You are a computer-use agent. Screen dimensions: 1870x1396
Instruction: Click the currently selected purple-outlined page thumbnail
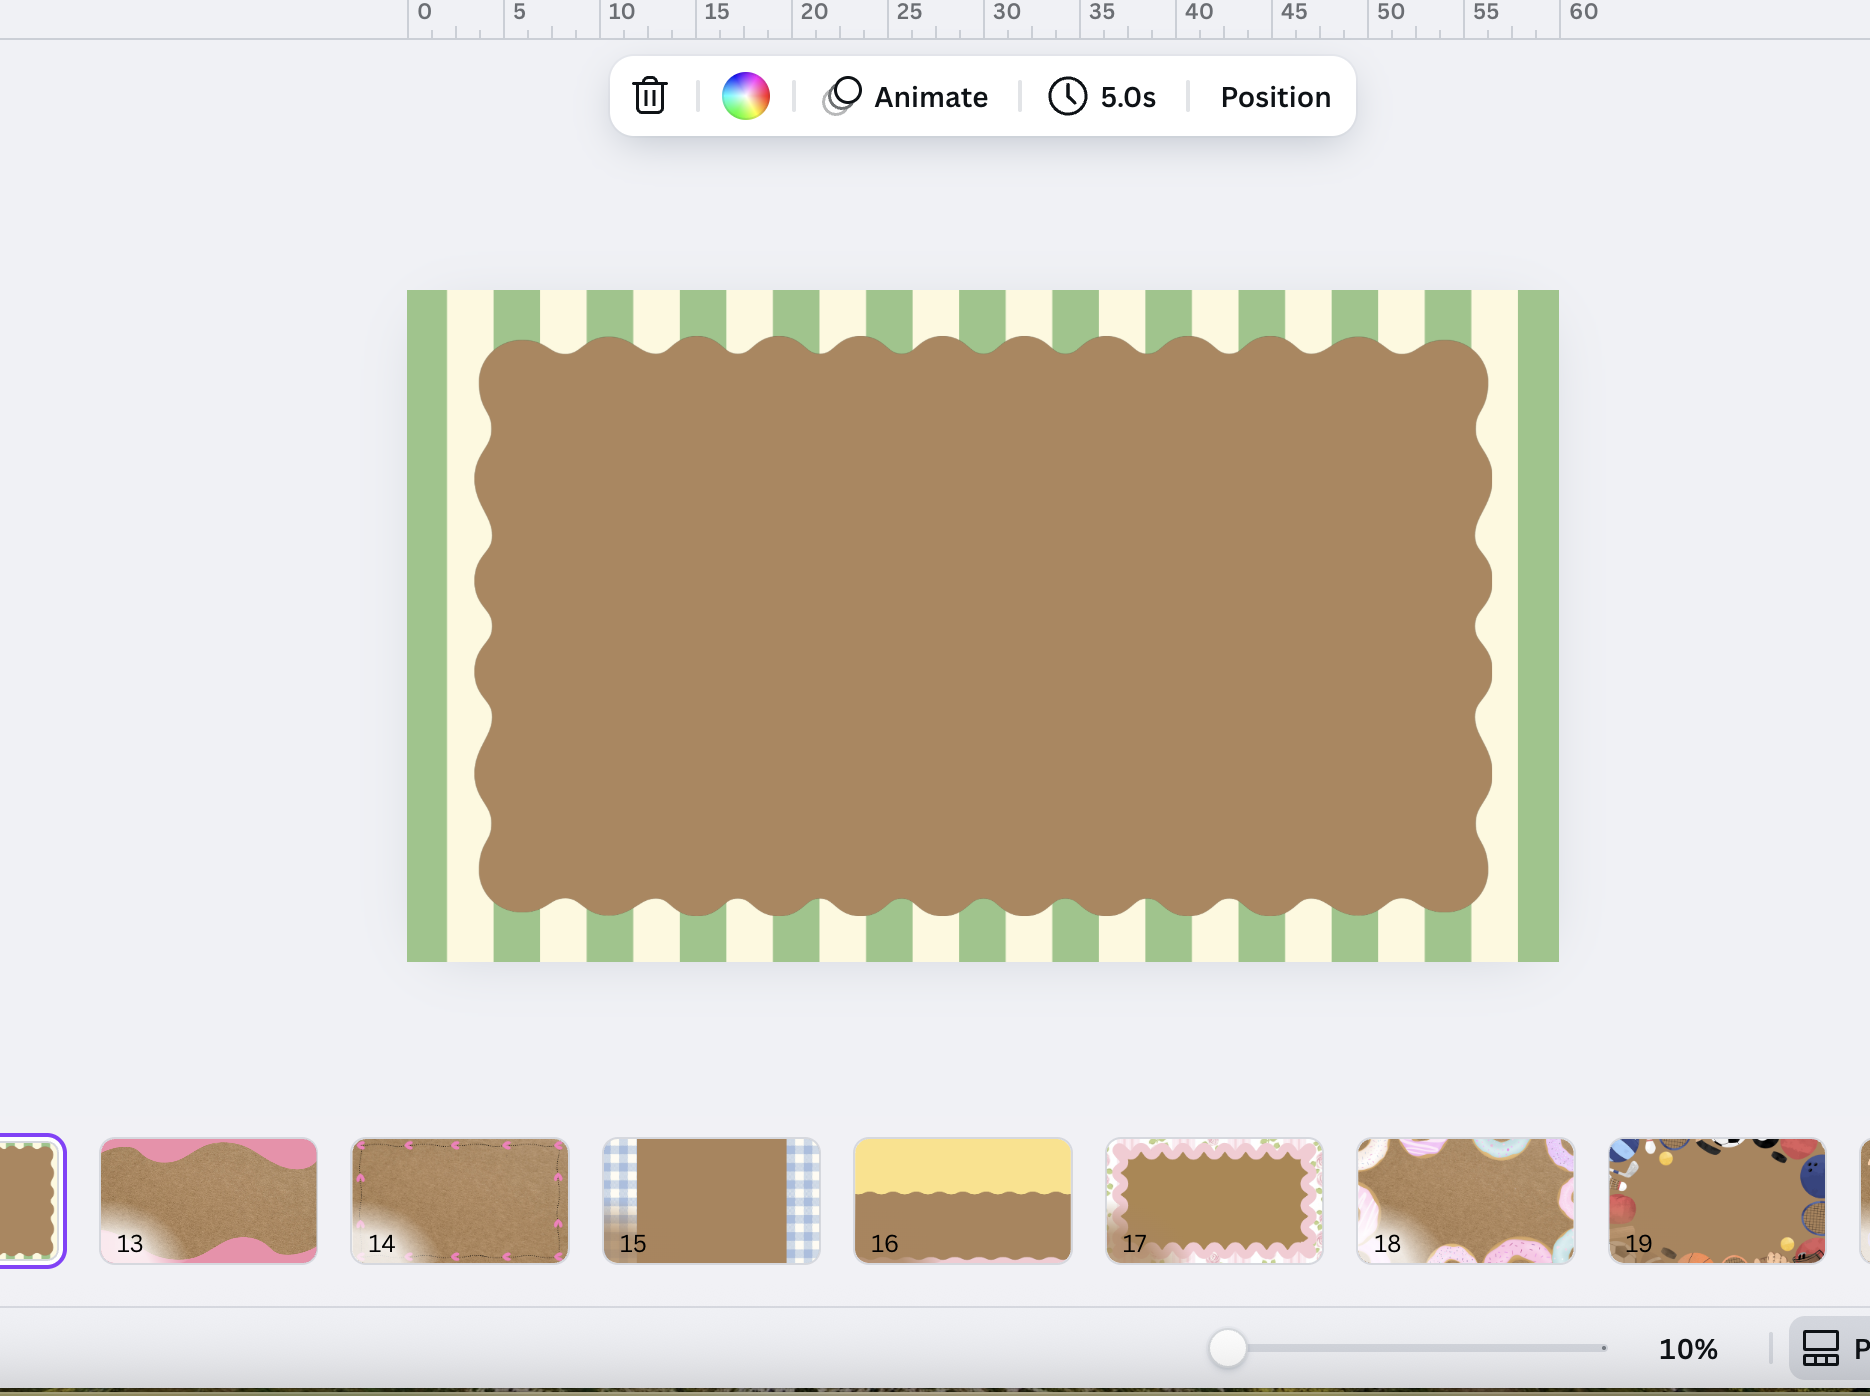(x=30, y=1200)
